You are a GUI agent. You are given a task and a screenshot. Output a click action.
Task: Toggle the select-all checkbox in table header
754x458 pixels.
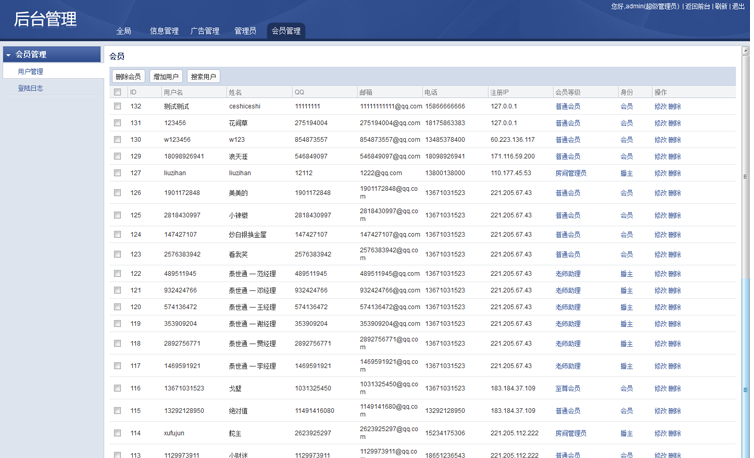(117, 92)
